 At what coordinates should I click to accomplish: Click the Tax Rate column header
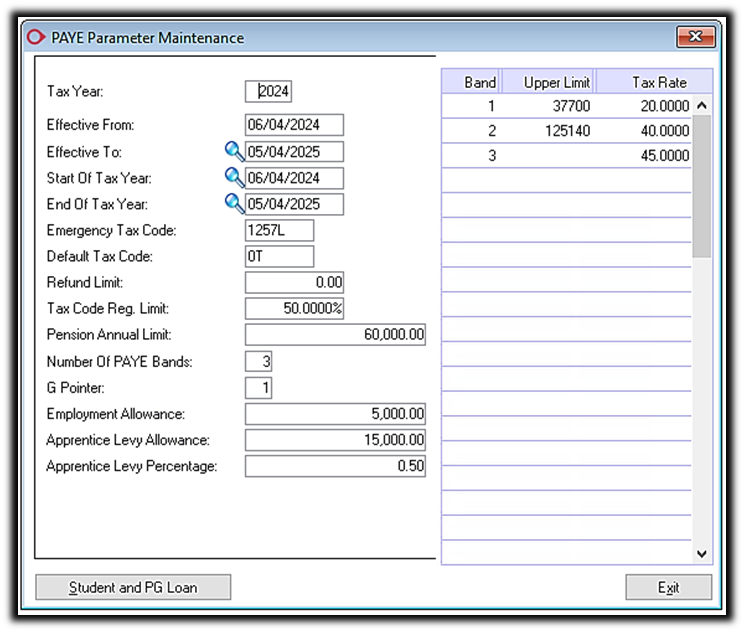pyautogui.click(x=658, y=82)
